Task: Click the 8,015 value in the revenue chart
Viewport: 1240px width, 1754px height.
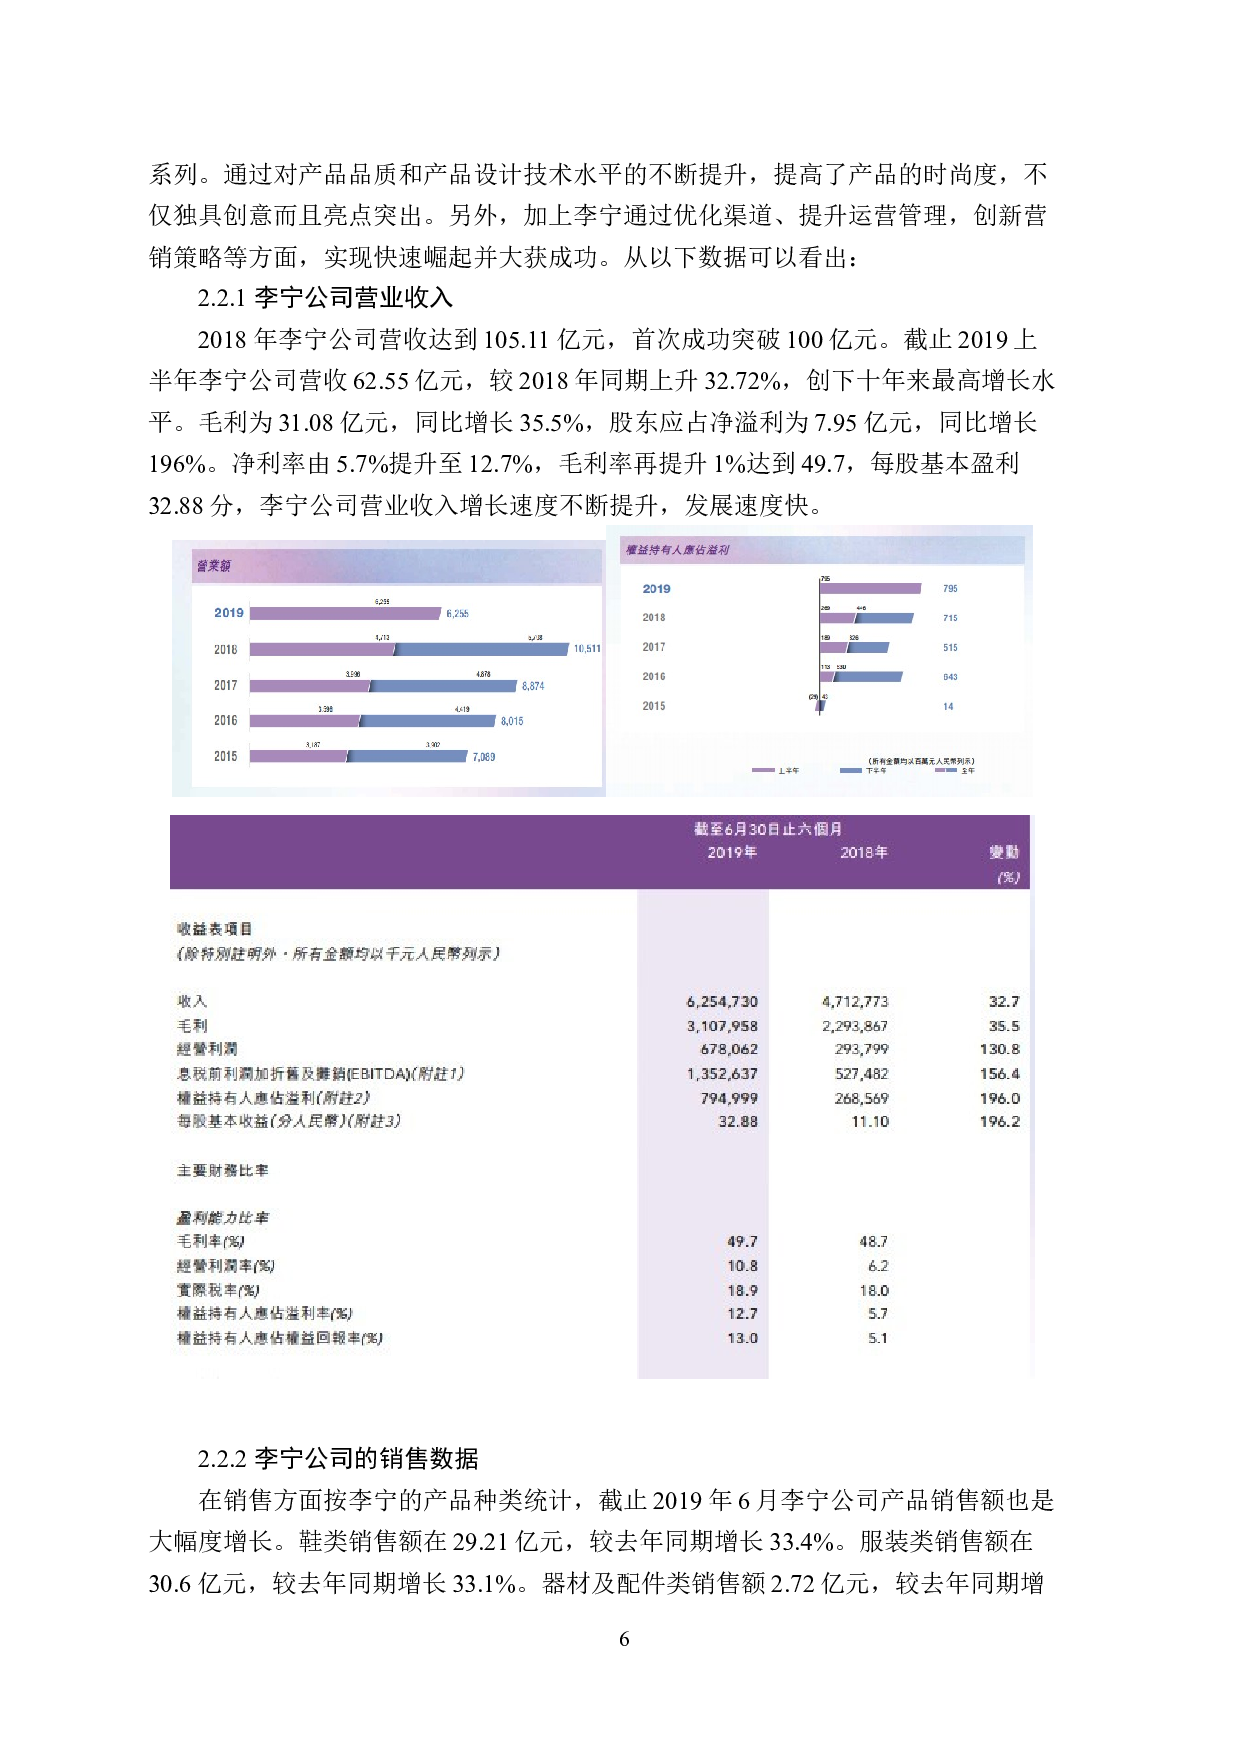Action: (512, 721)
